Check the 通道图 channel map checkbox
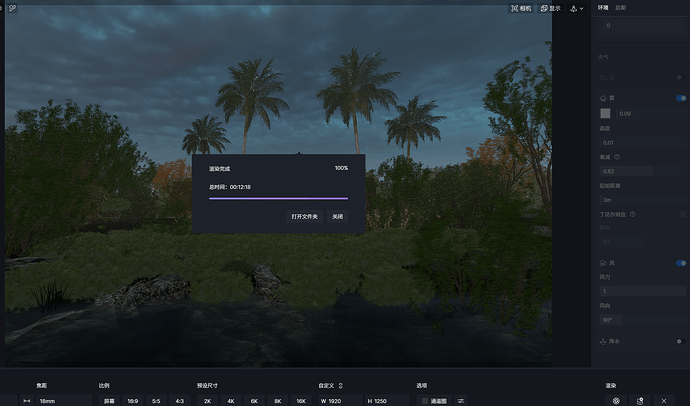690x406 pixels. pos(424,401)
